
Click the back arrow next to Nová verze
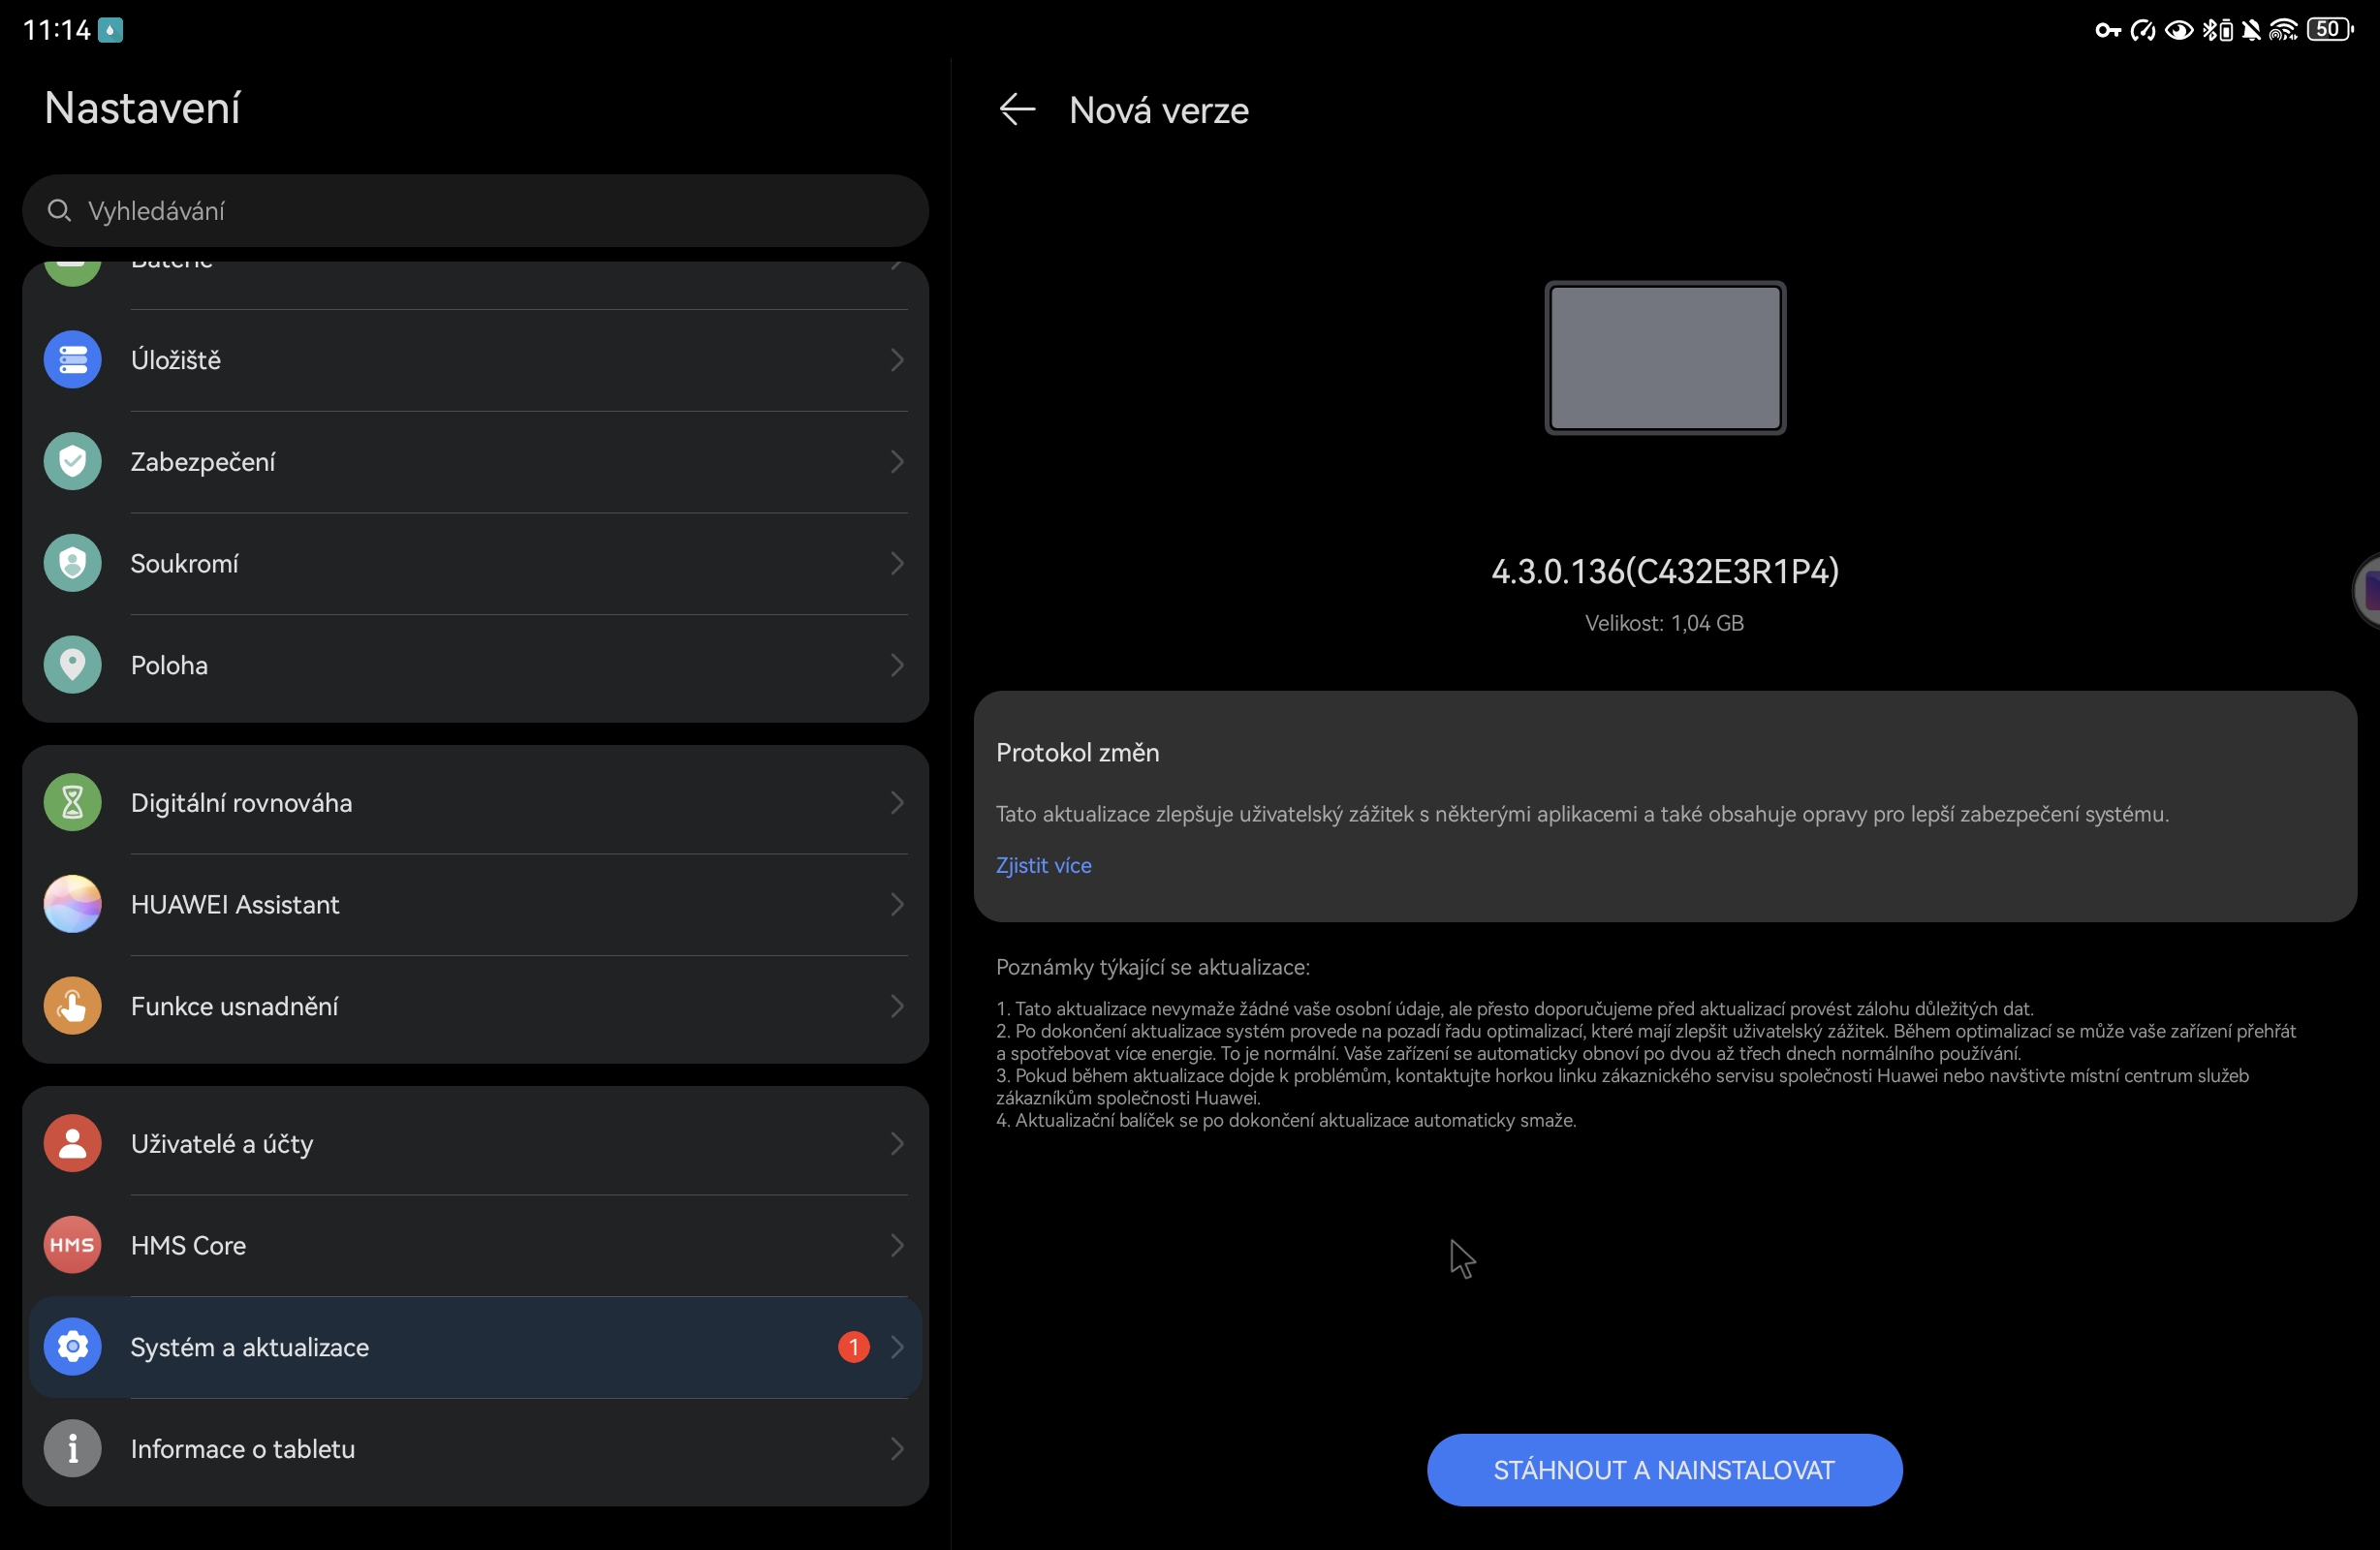(x=1017, y=109)
